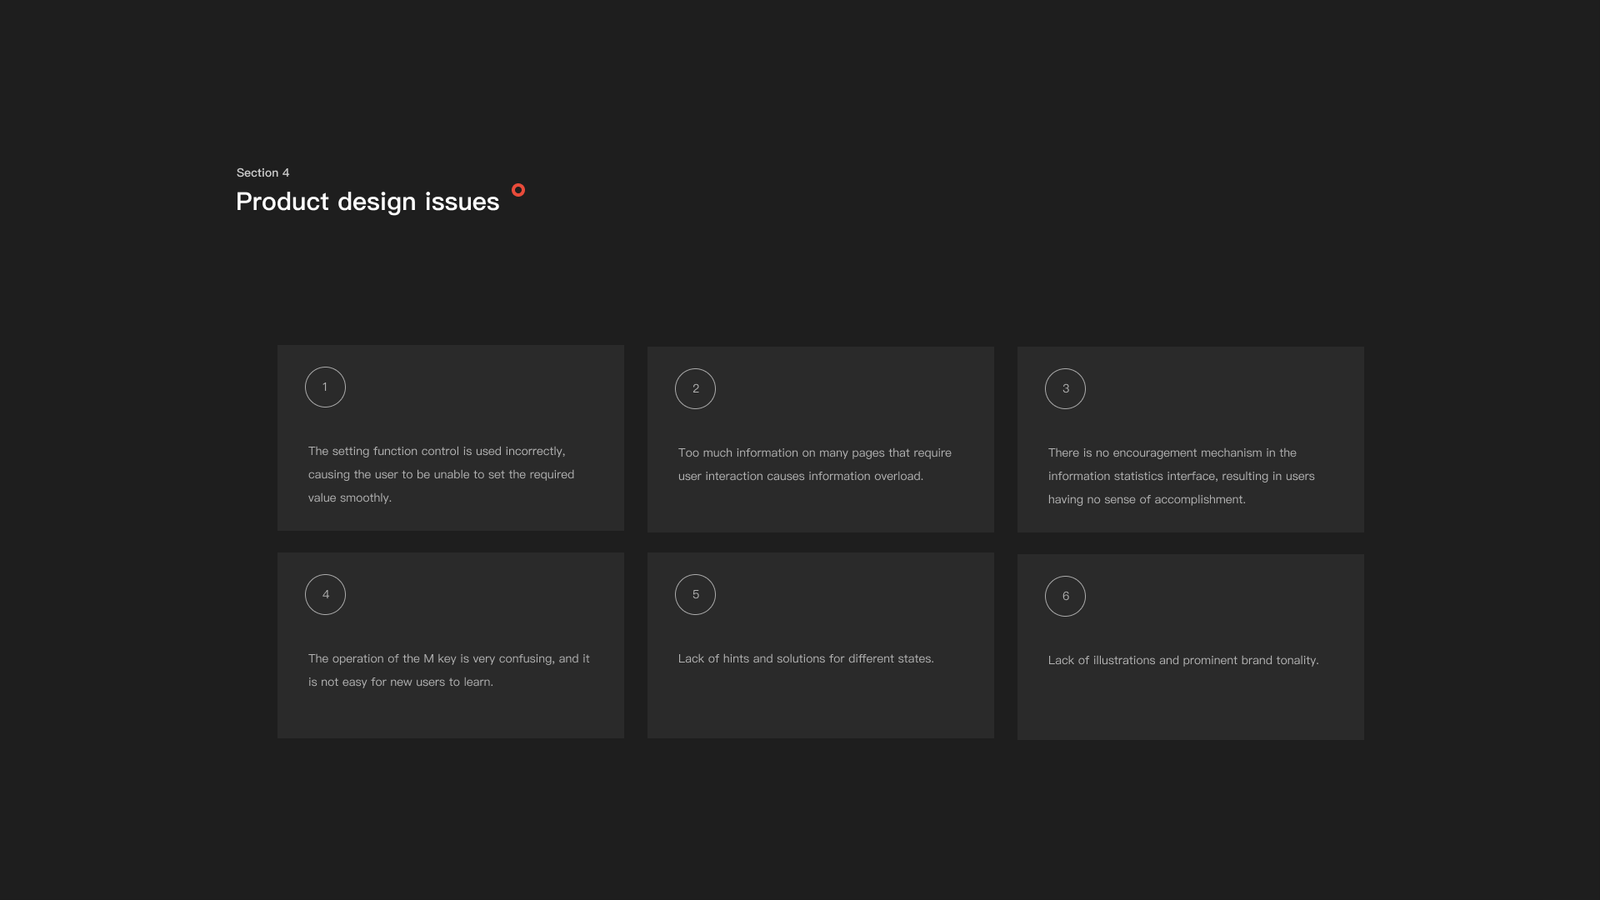Click the "Product design issues" heading
The height and width of the screenshot is (900, 1600).
367,202
